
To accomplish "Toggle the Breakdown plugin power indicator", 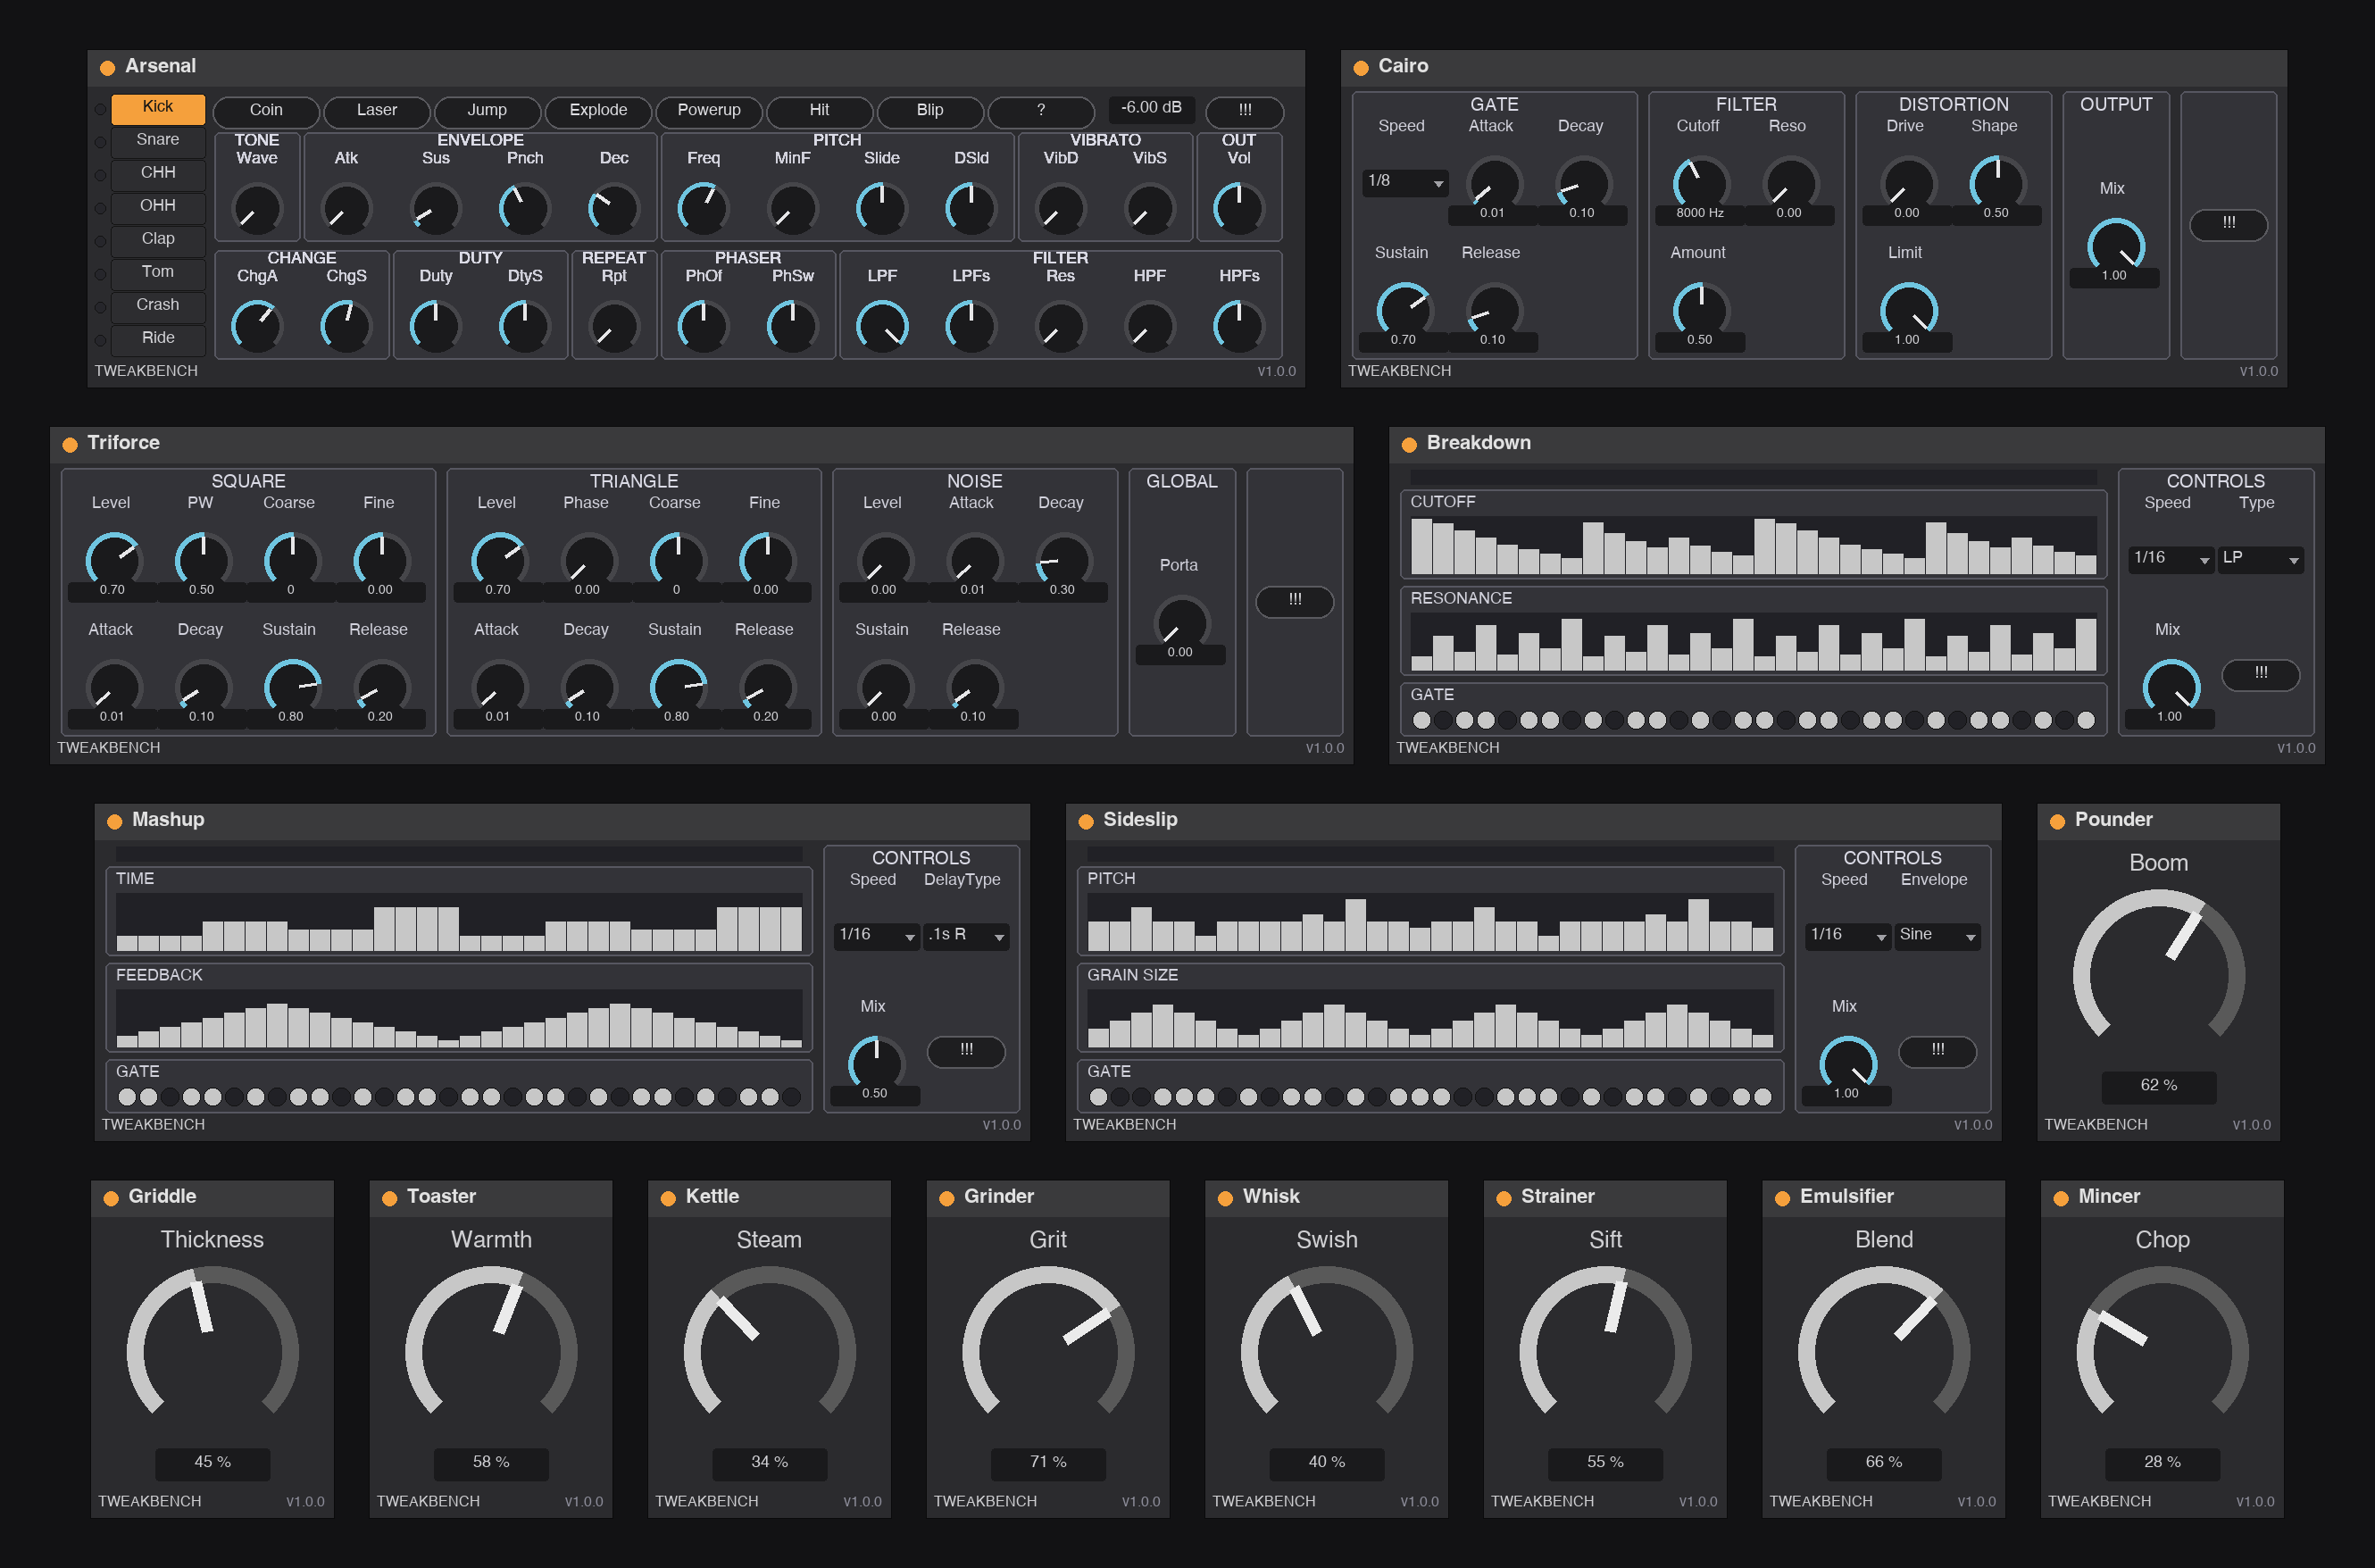I will 1409,445.
